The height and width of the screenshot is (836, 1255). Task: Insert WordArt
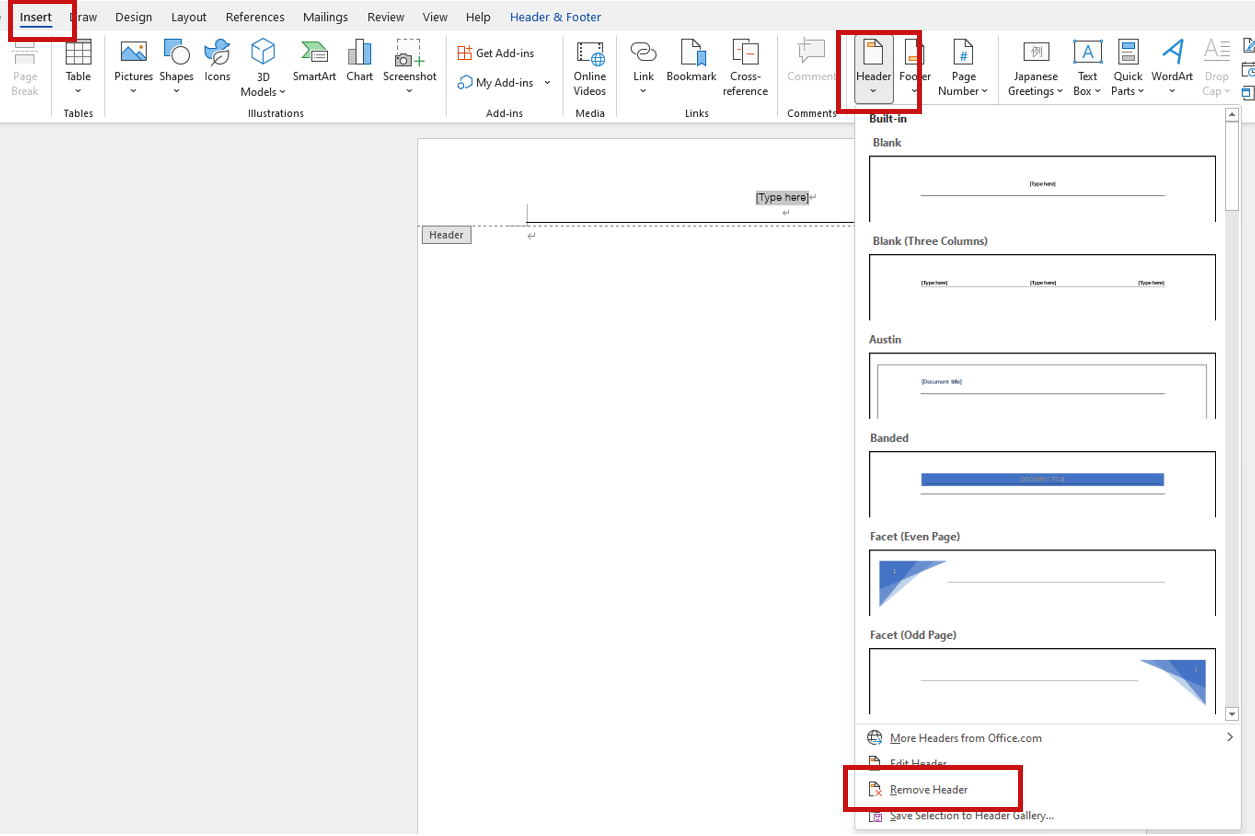pos(1172,68)
